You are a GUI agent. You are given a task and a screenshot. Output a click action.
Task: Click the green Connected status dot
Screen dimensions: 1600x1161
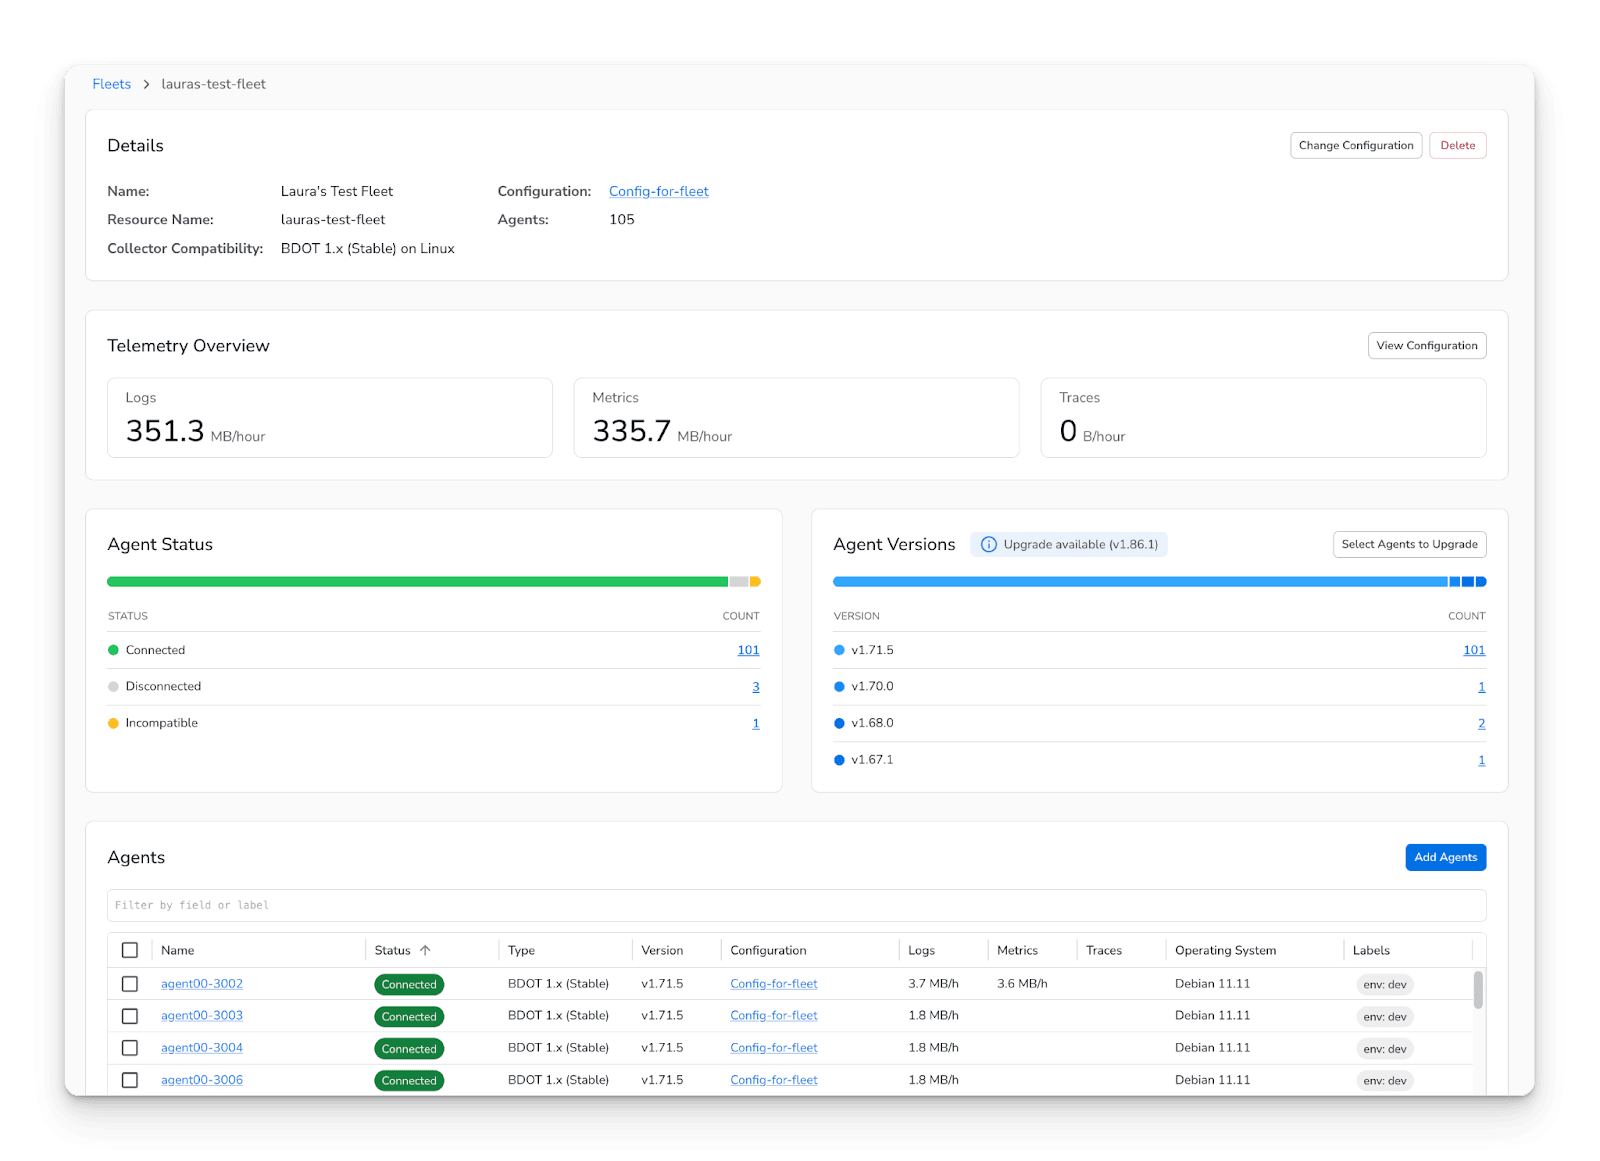pyautogui.click(x=113, y=651)
